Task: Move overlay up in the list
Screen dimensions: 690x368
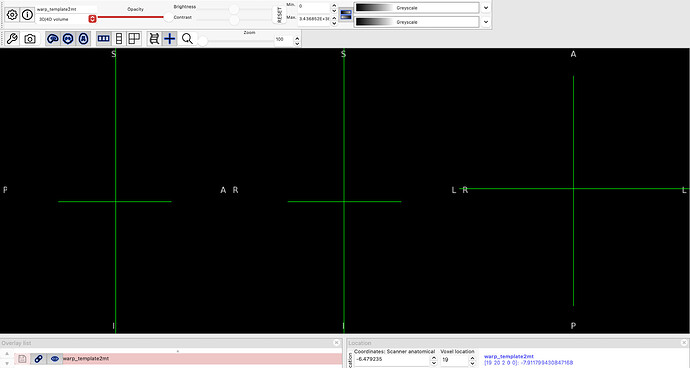Action: tap(7, 354)
